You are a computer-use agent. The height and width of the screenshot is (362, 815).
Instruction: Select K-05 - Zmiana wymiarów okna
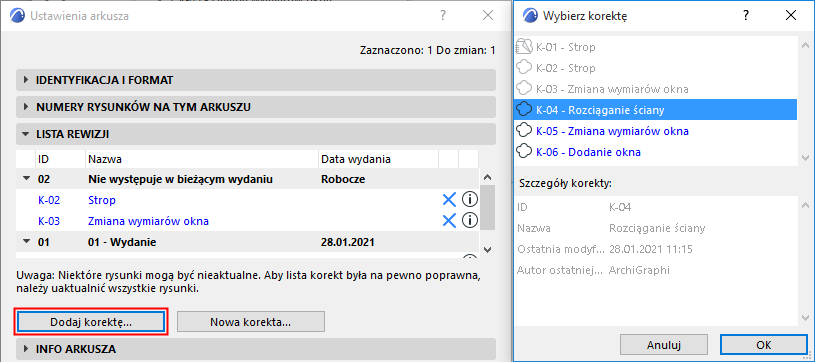(x=655, y=131)
